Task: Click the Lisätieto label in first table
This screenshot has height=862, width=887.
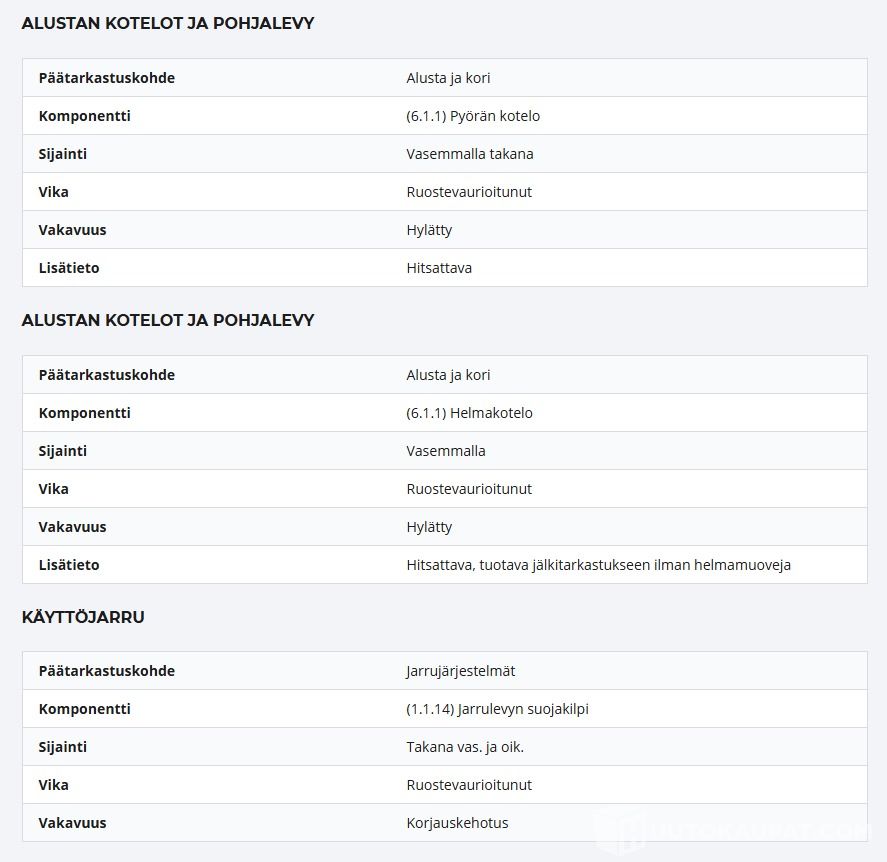Action: pos(69,268)
